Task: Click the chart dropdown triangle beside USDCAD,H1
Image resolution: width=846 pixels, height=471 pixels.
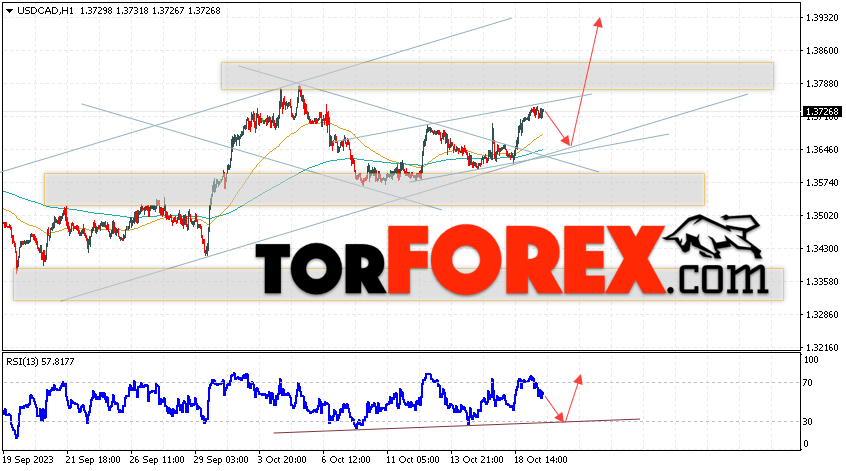Action: (x=9, y=11)
